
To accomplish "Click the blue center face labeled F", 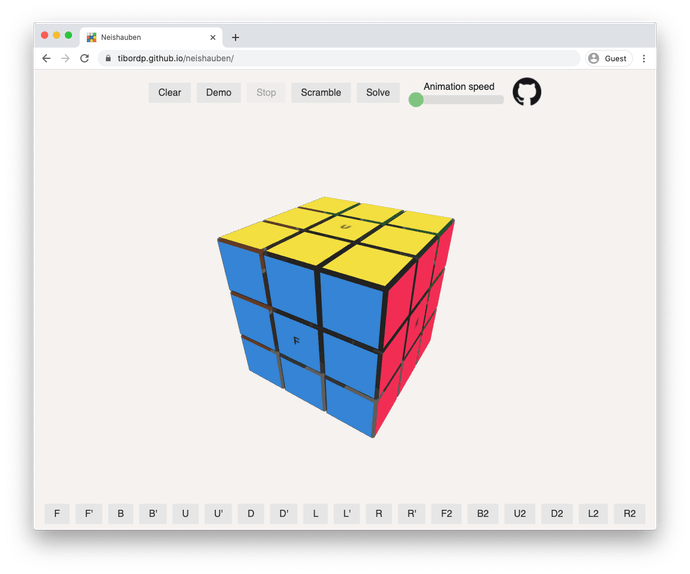I will pyautogui.click(x=298, y=341).
